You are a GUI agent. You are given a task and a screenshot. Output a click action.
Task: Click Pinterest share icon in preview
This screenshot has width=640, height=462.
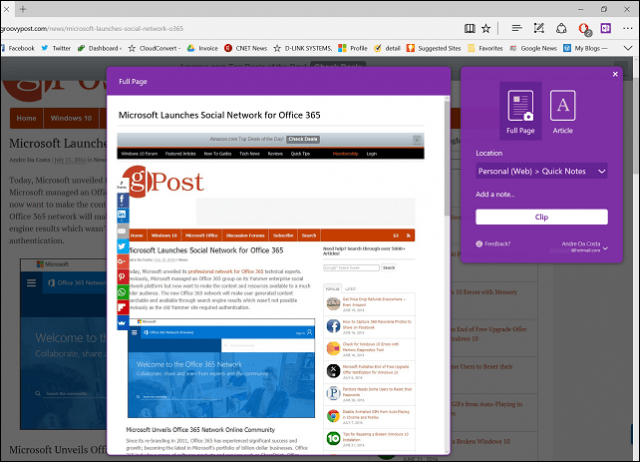tap(122, 277)
